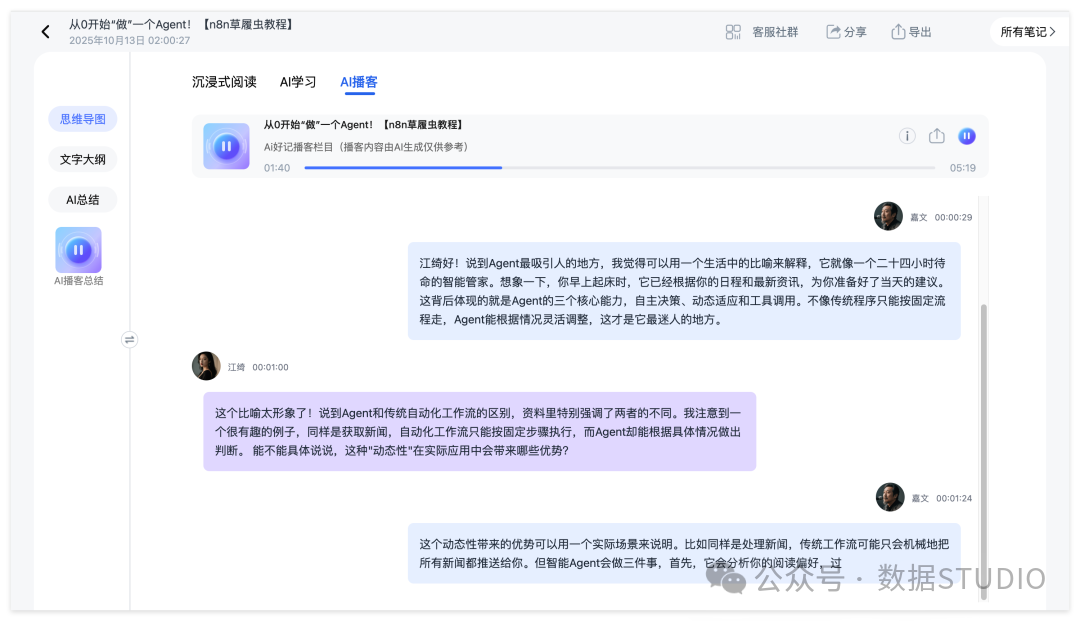
Task: Select the AI播客 tab
Action: 359,82
